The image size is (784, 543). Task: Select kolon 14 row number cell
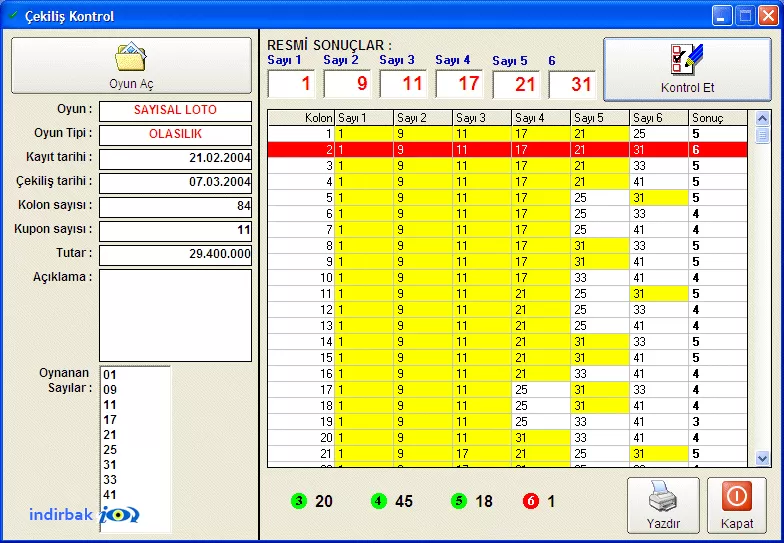pyautogui.click(x=301, y=342)
